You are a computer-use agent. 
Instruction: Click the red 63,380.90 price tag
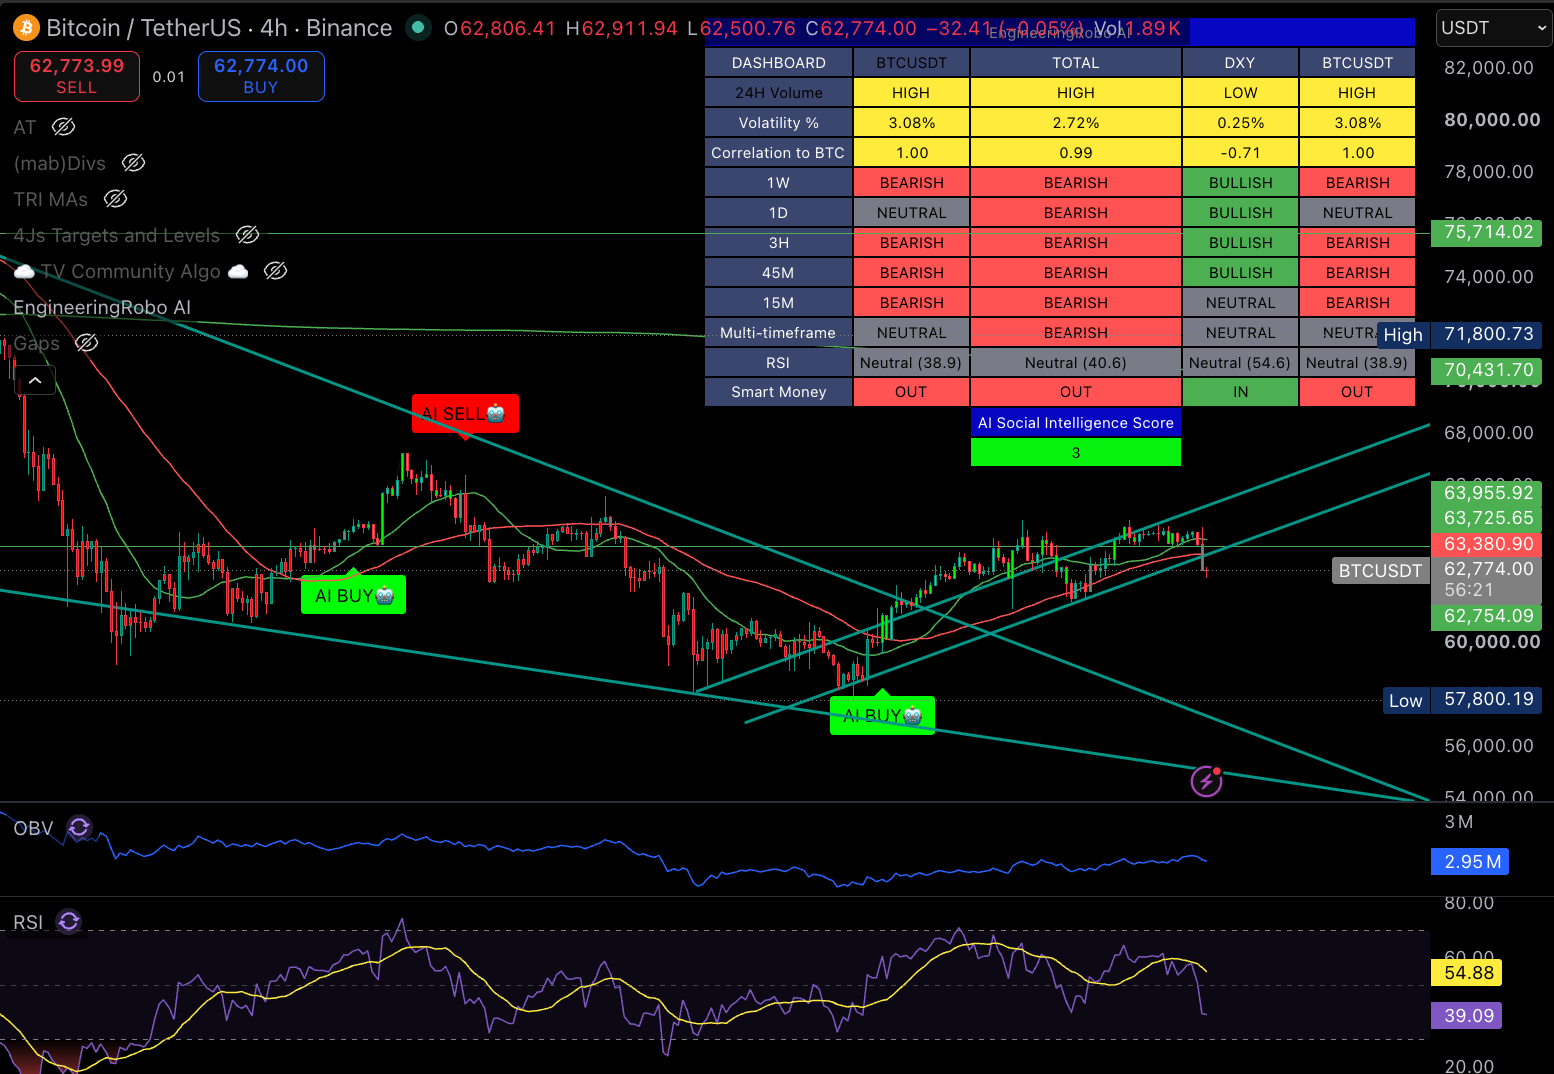1487,544
